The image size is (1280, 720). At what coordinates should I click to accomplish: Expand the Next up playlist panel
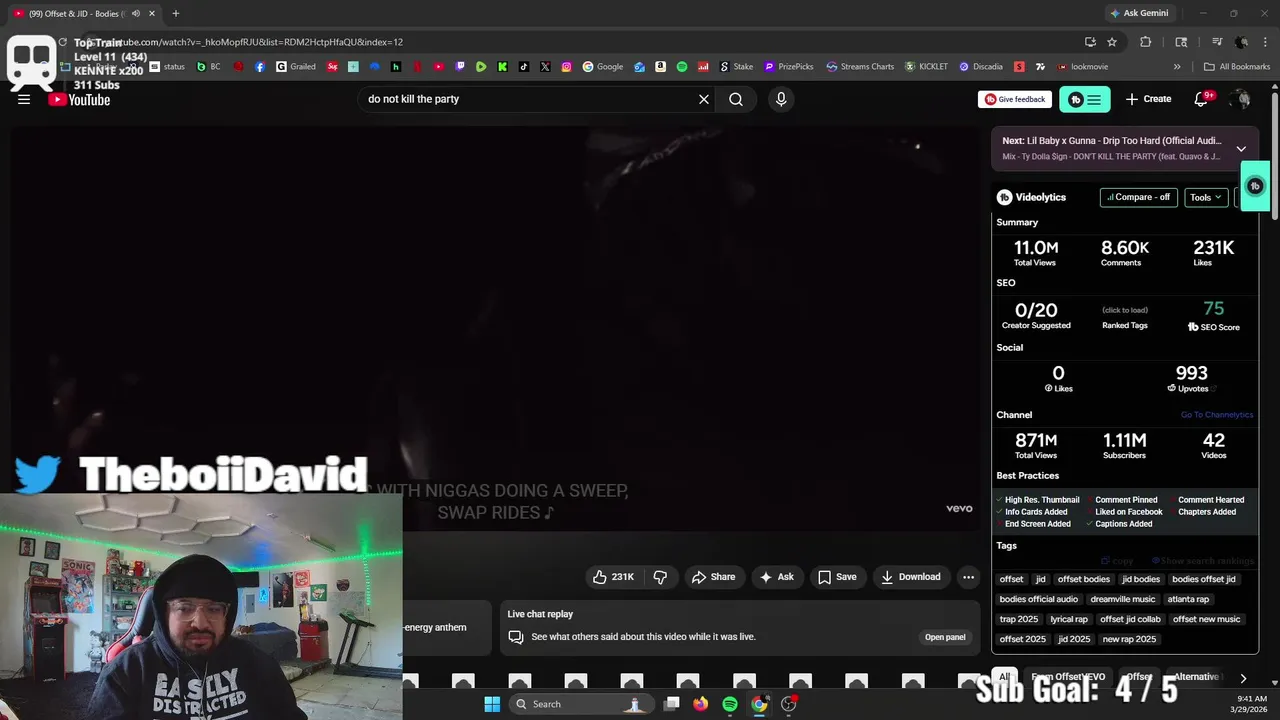(1241, 149)
